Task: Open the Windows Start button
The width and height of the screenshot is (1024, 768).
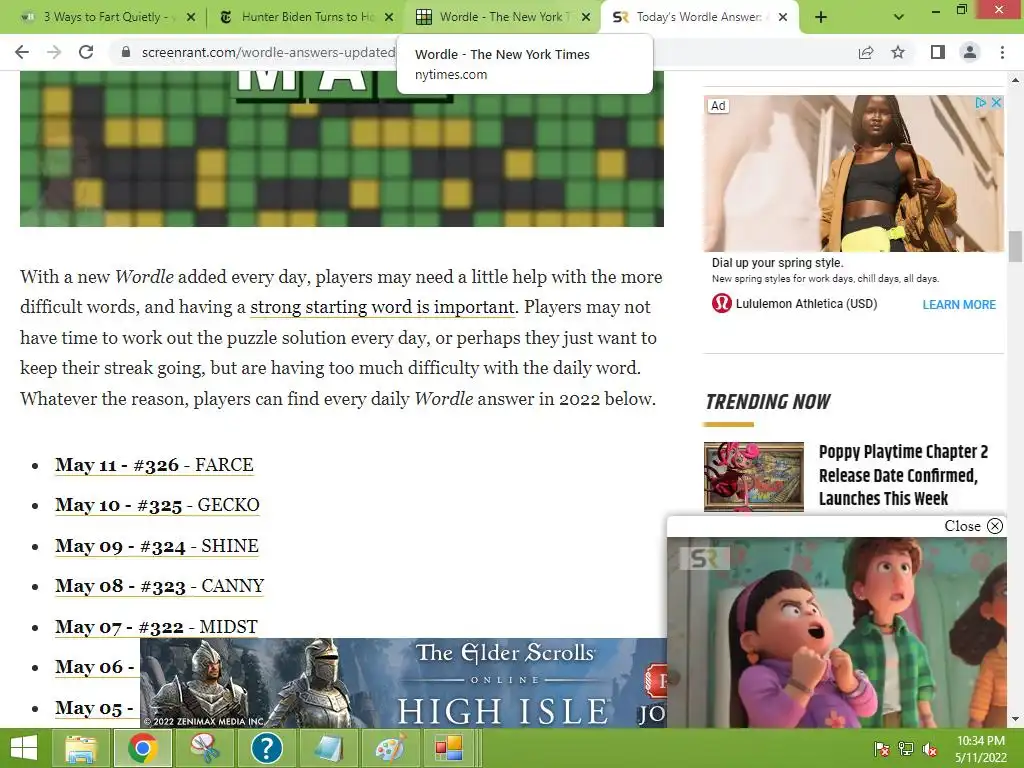Action: (24, 748)
